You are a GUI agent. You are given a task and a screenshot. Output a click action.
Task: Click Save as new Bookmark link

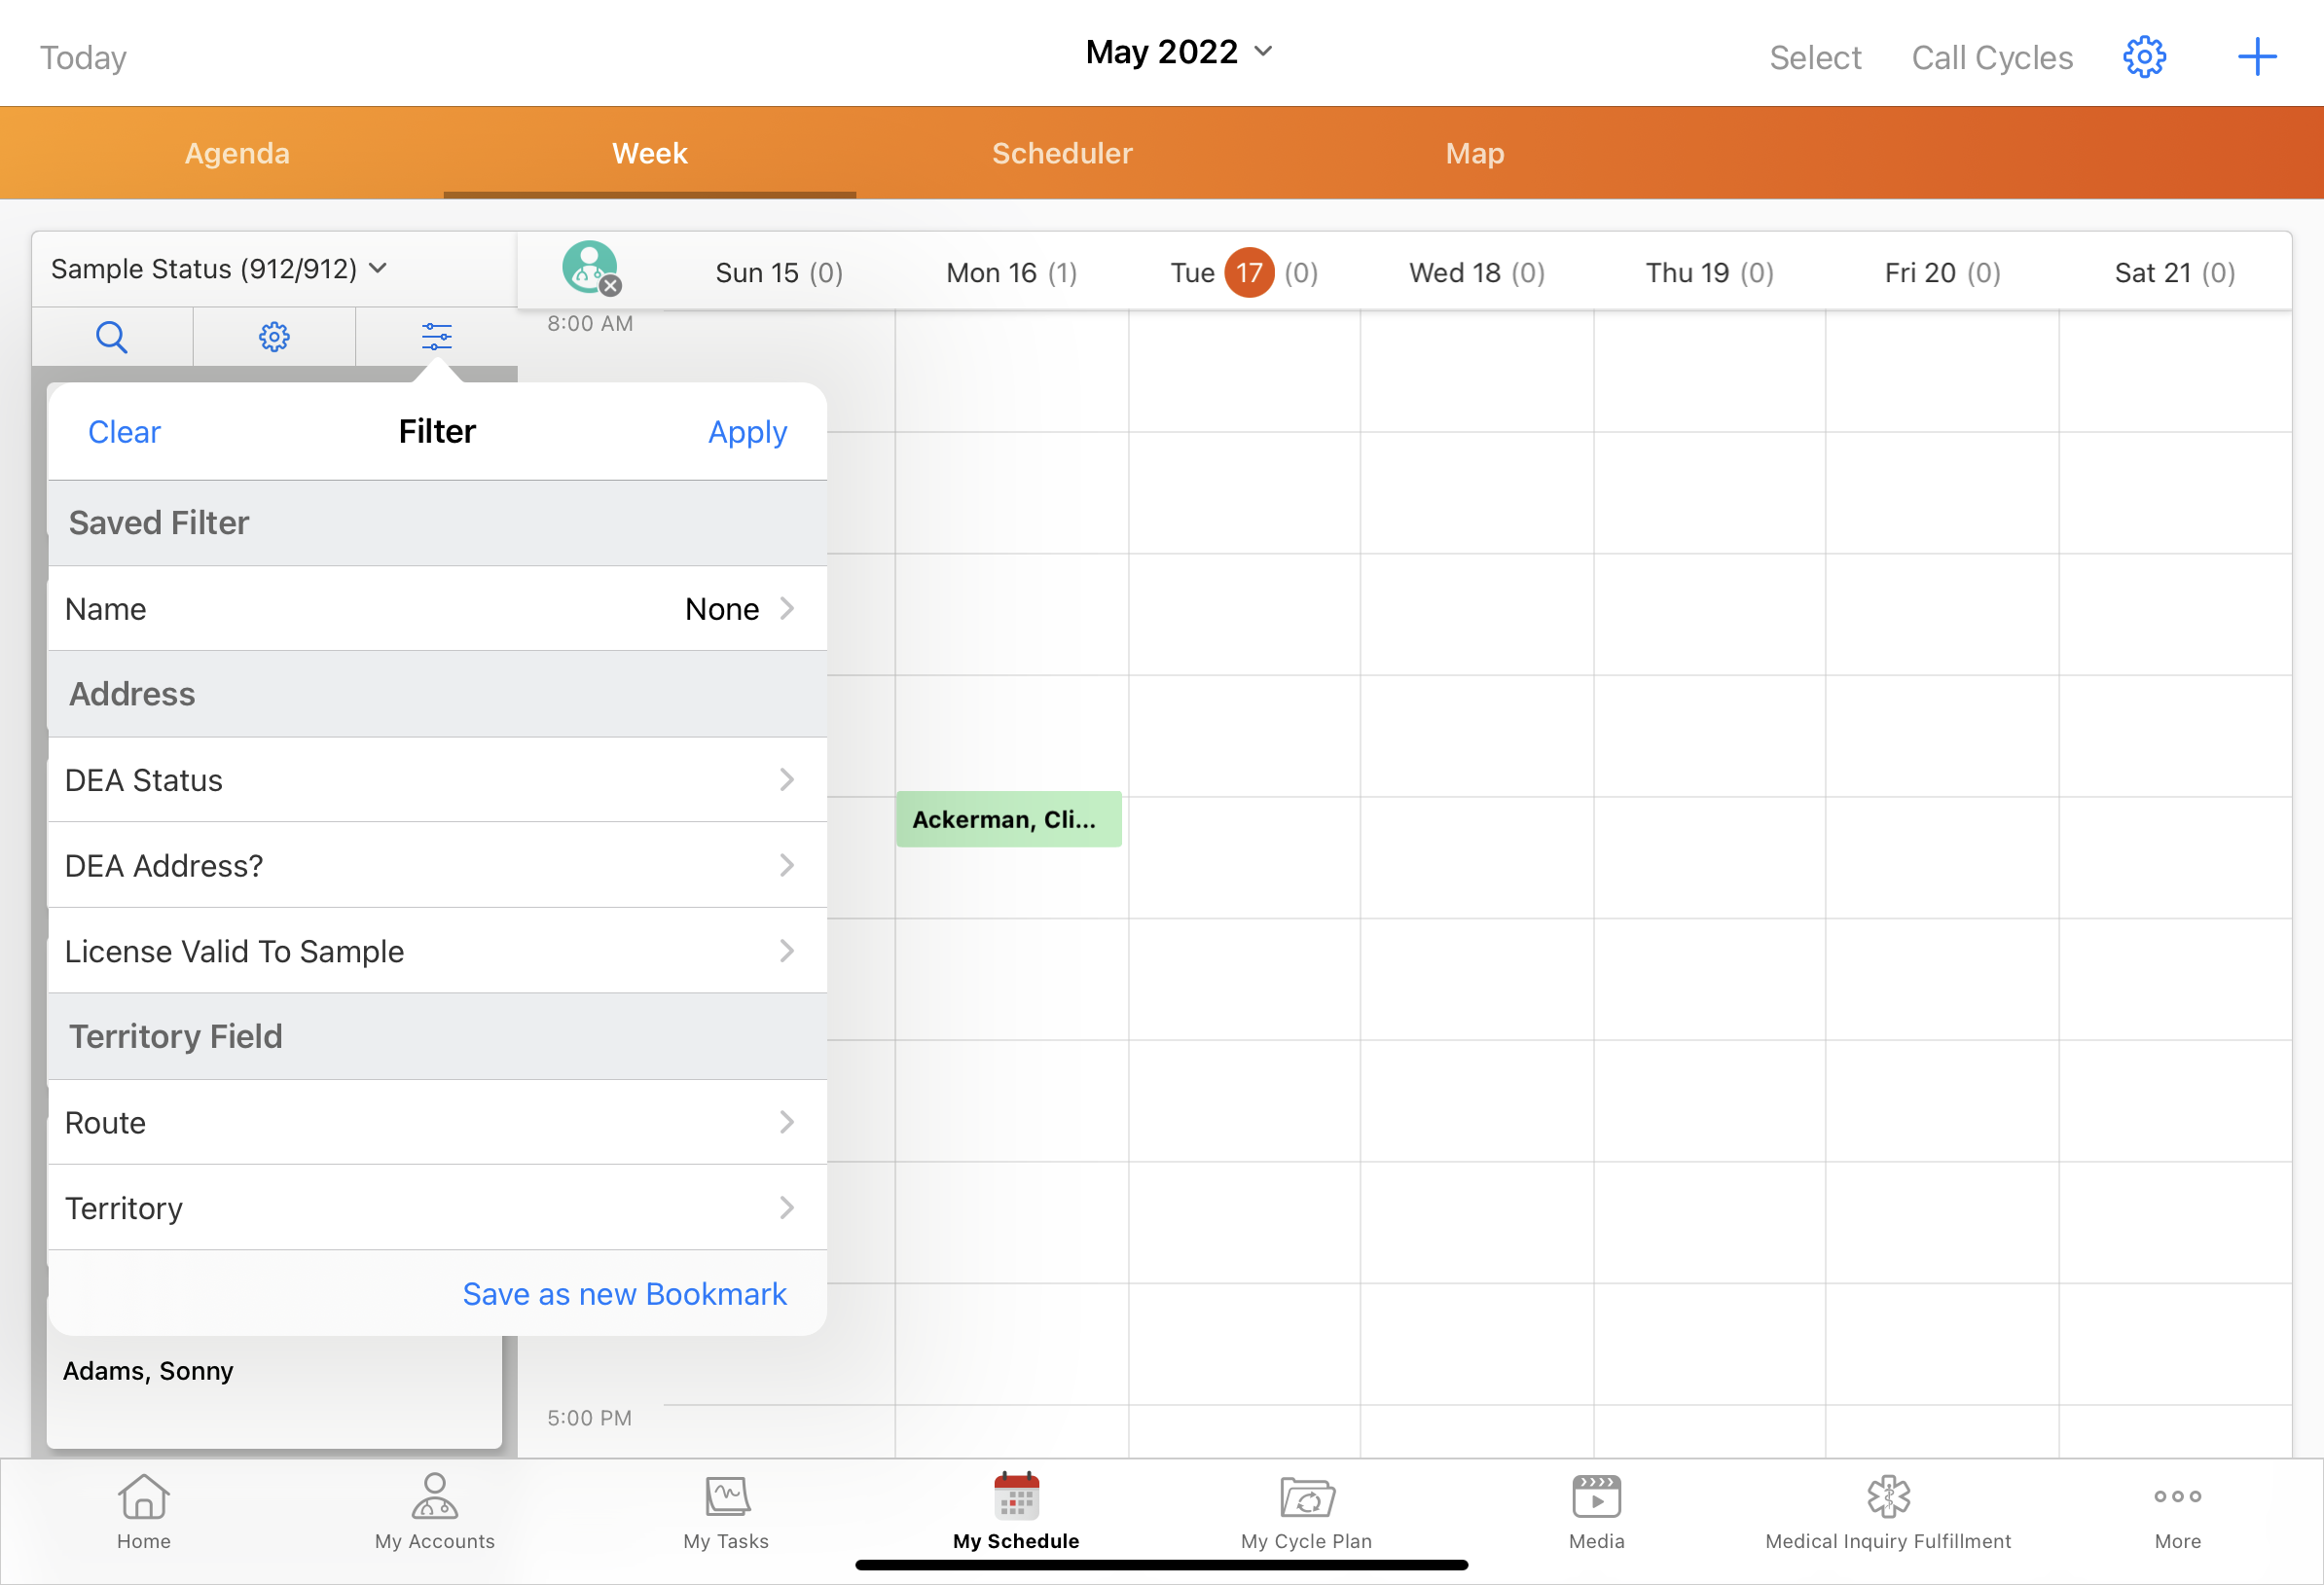[624, 1294]
